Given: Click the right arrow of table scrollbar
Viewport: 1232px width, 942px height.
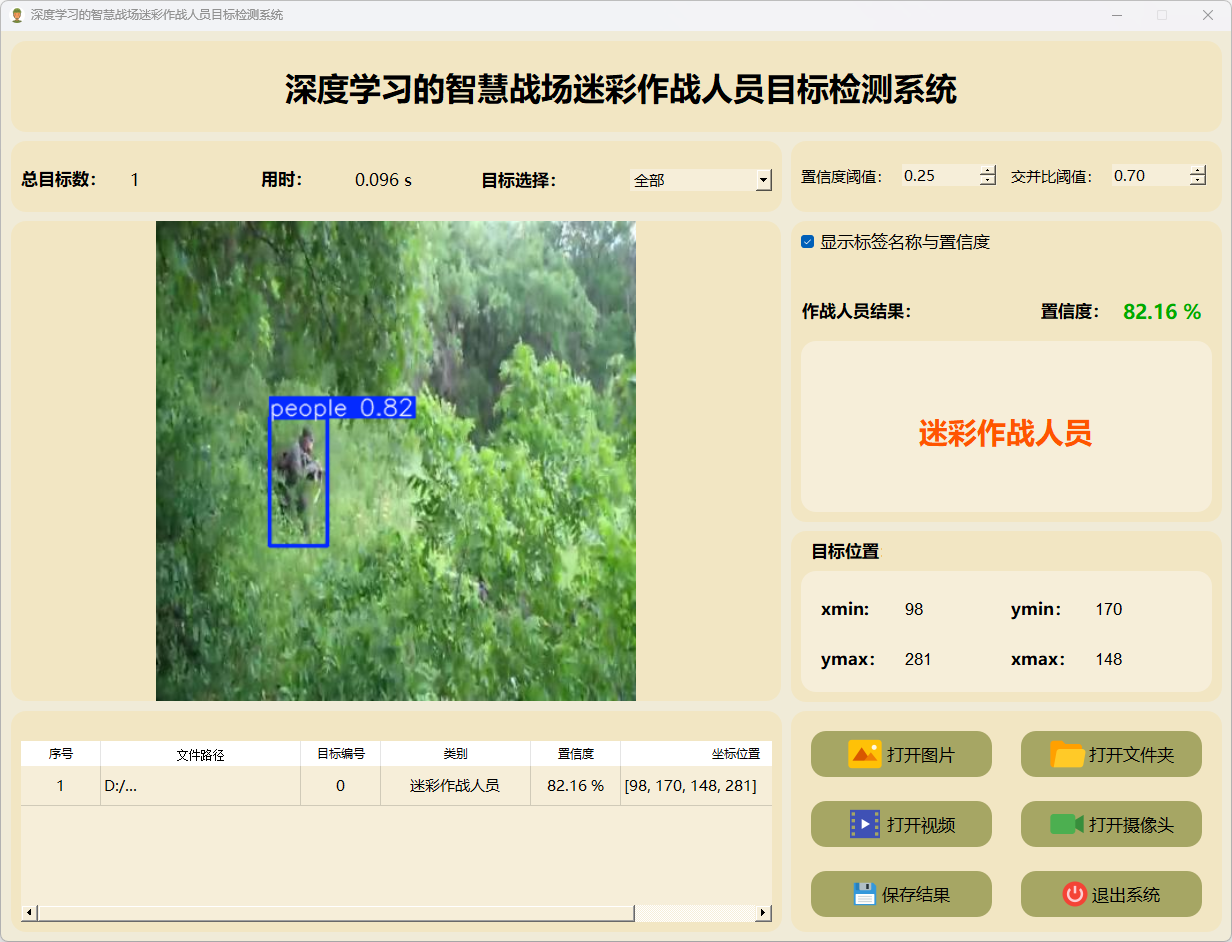Looking at the screenshot, I should tap(763, 913).
